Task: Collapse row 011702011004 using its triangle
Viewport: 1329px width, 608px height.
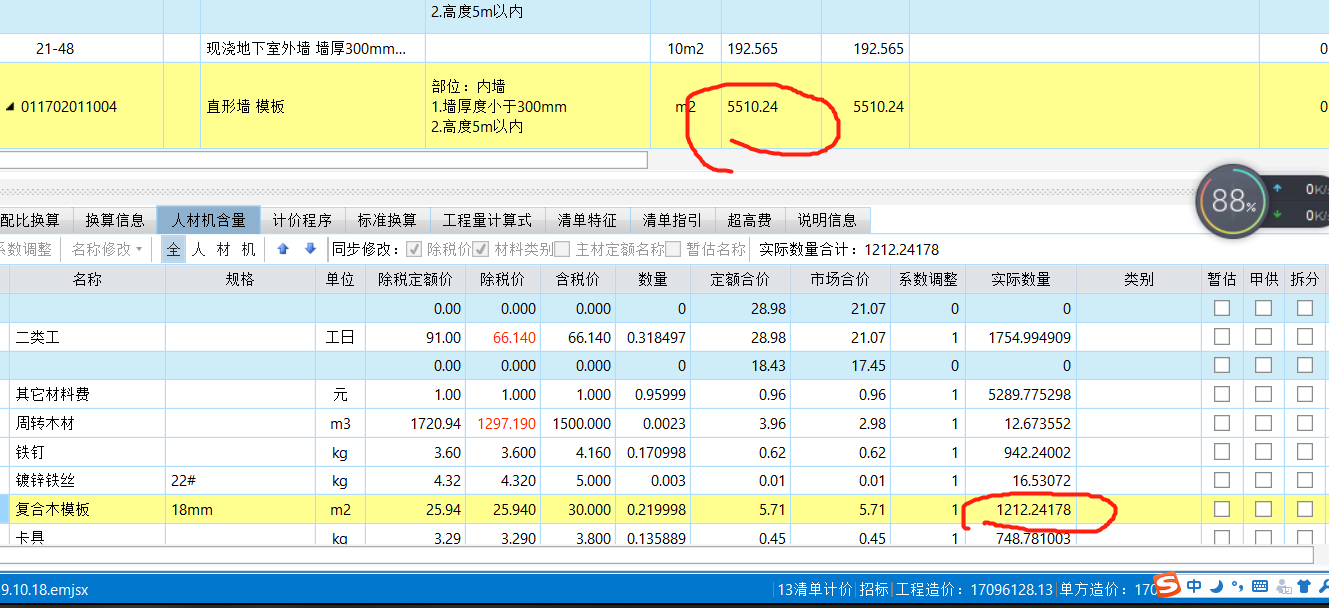Action: (11, 107)
